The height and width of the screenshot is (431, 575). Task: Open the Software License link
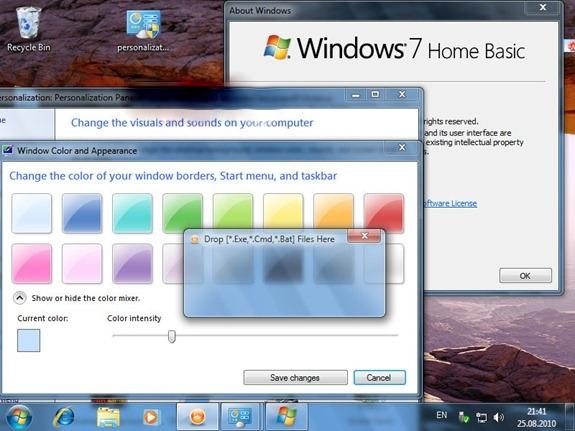(x=450, y=203)
